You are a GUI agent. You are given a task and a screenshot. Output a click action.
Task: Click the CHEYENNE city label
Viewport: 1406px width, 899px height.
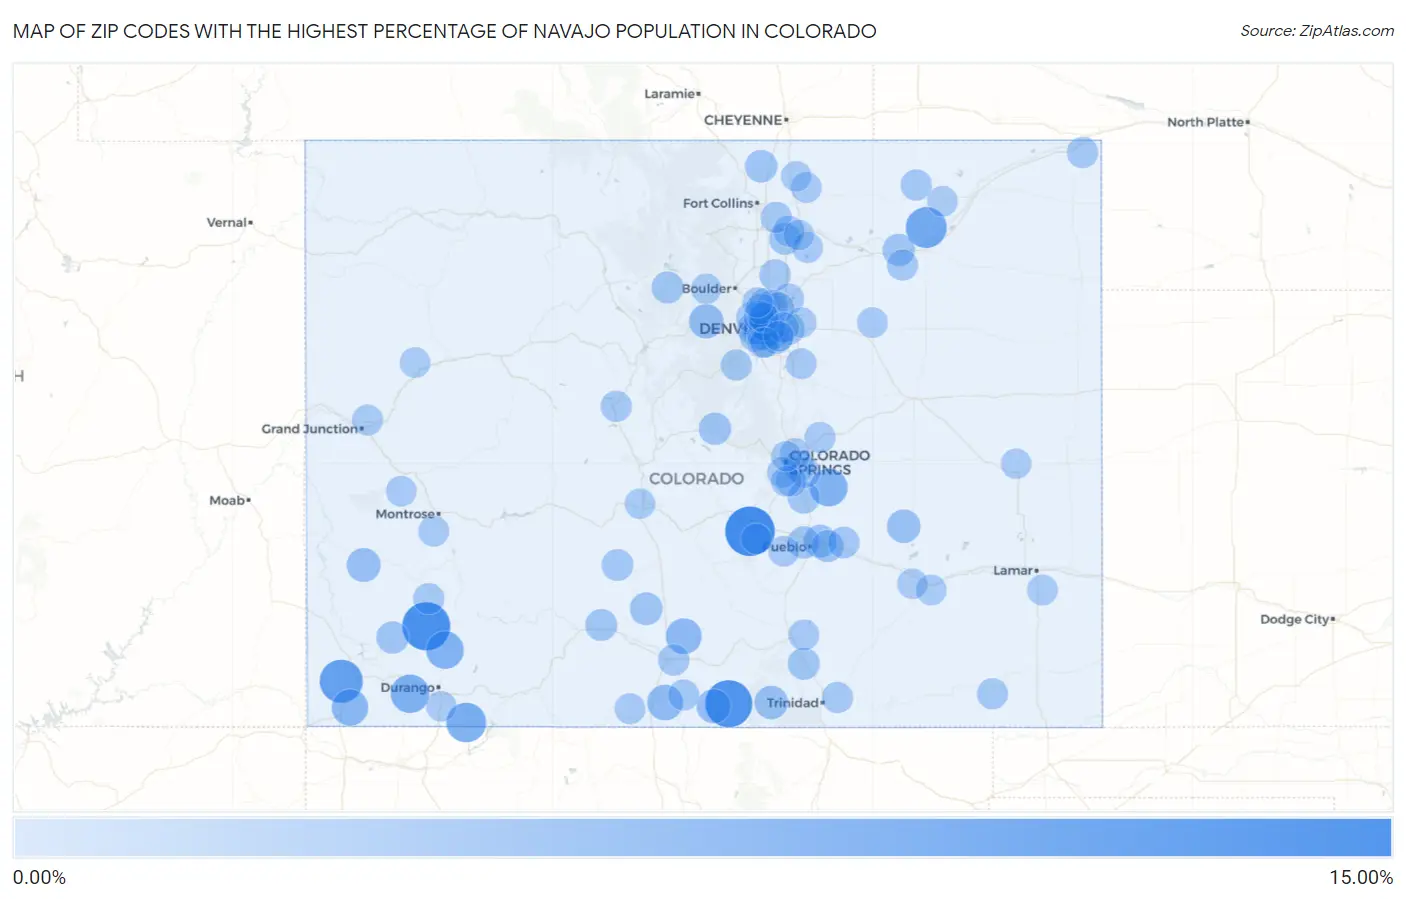pyautogui.click(x=745, y=120)
